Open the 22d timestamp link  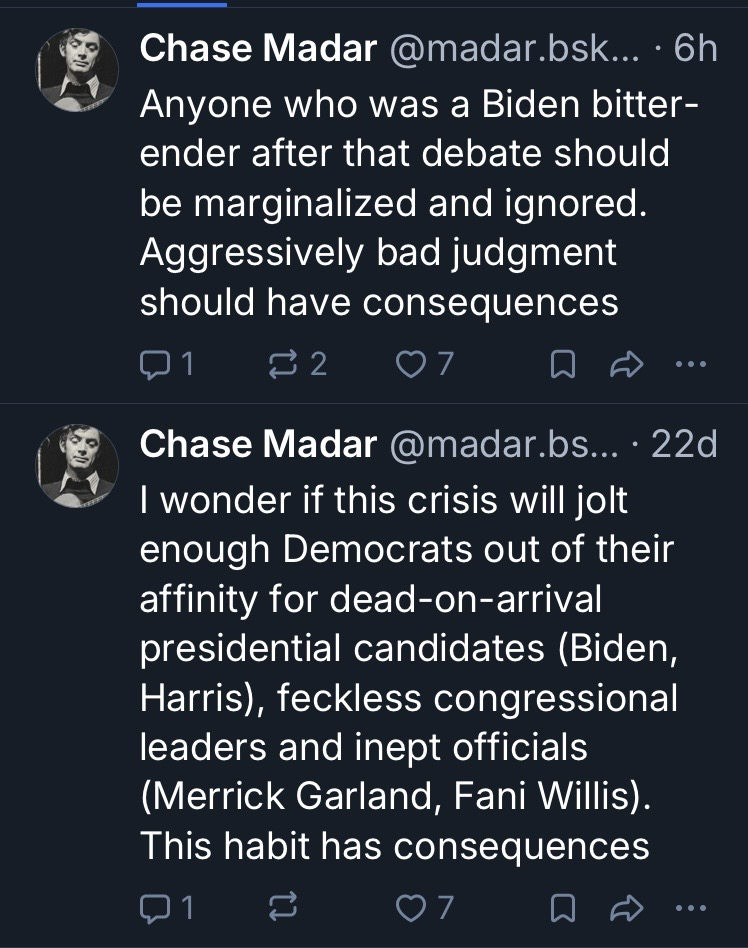[x=684, y=445]
